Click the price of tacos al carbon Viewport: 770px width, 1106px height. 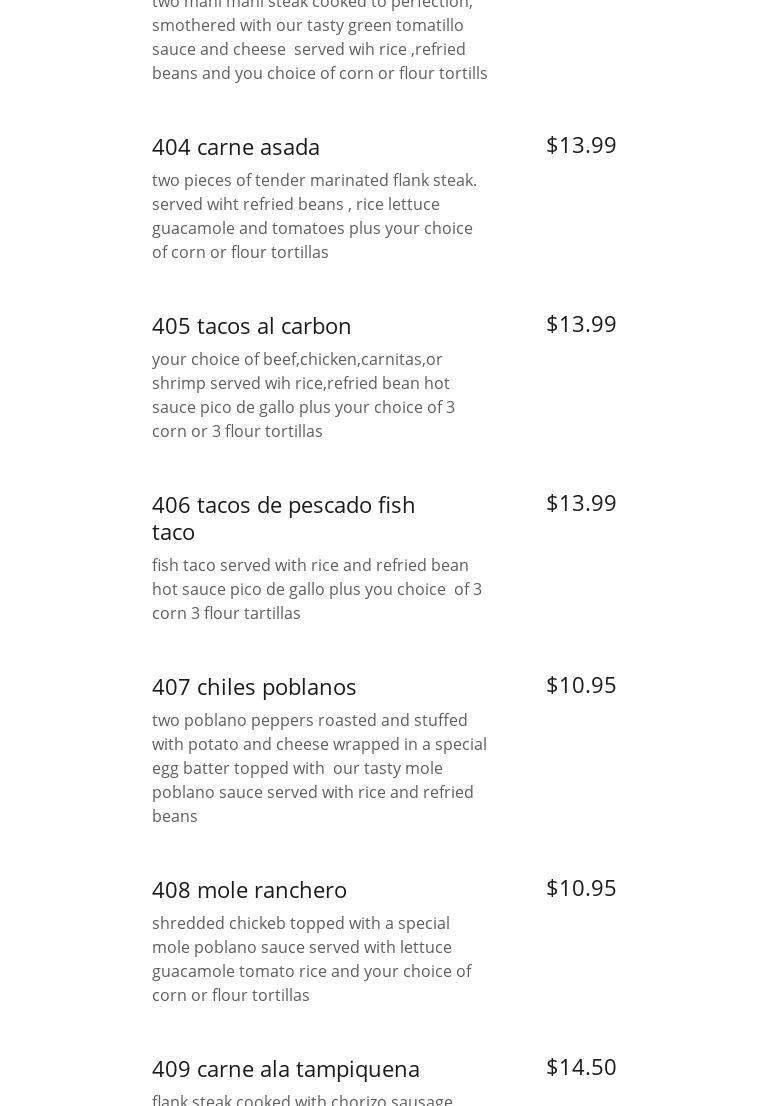(x=581, y=324)
